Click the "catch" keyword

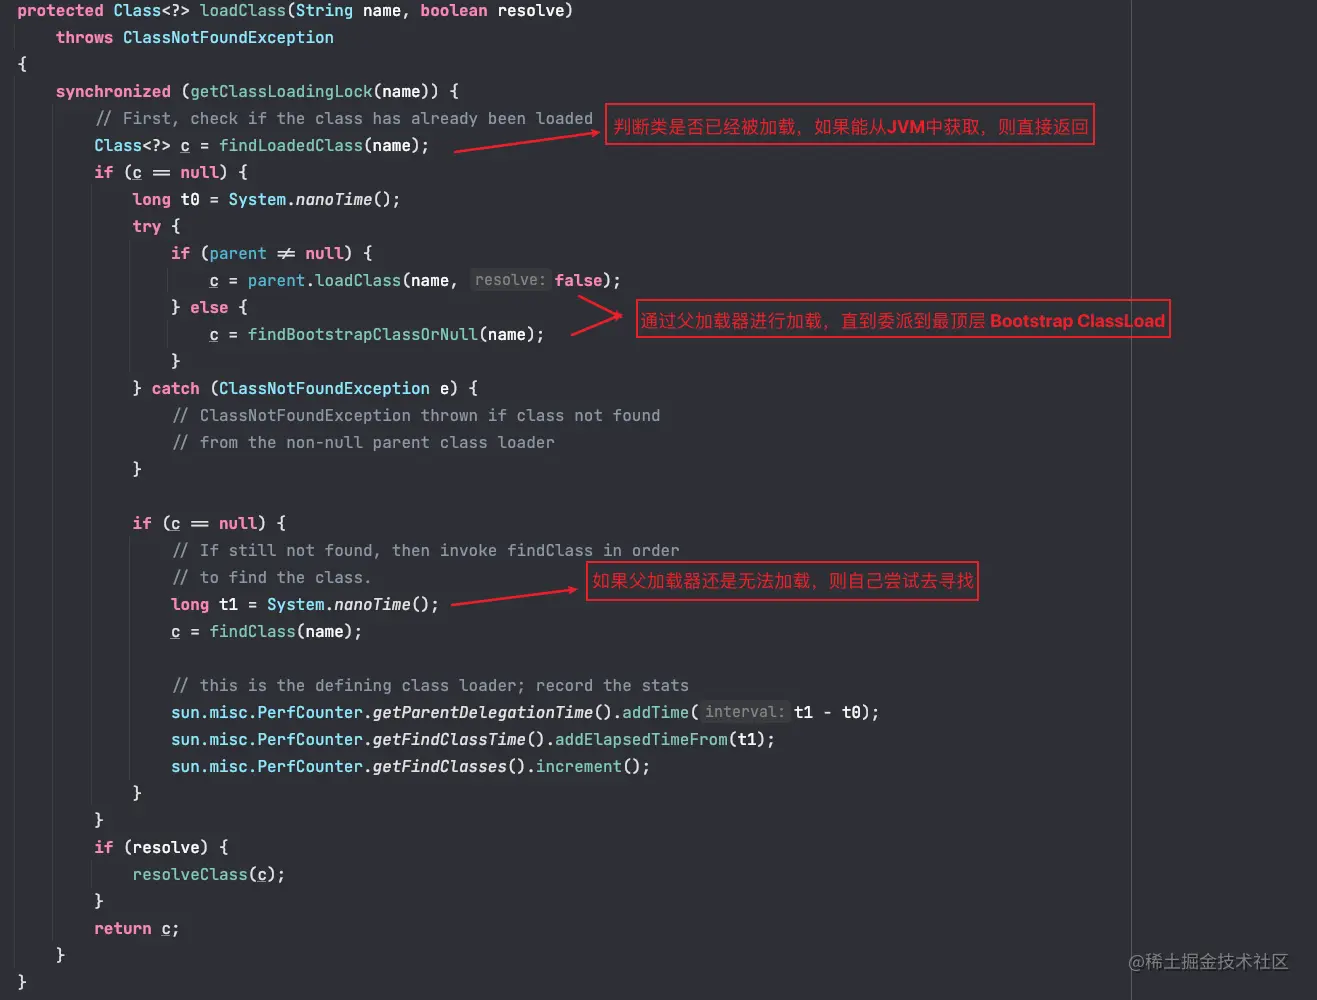(x=176, y=389)
